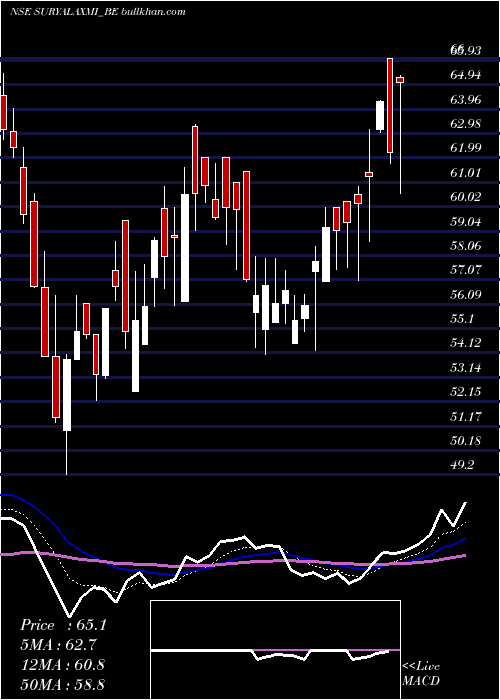Select the 55.1 price axis label
500x700 pixels.
coord(463,319)
